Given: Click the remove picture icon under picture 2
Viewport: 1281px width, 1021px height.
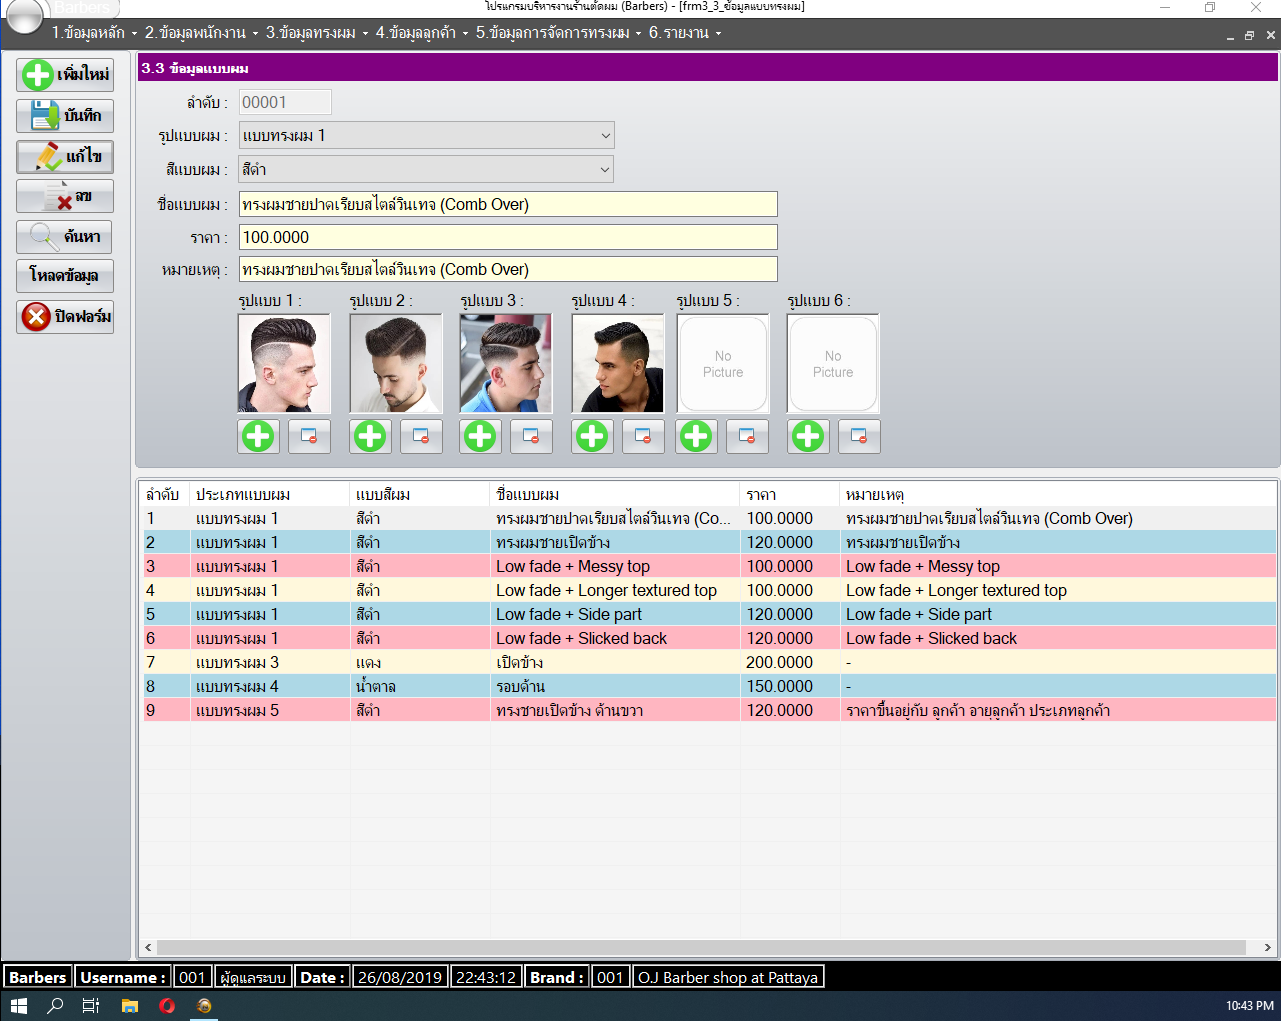Looking at the screenshot, I should pos(421,436).
